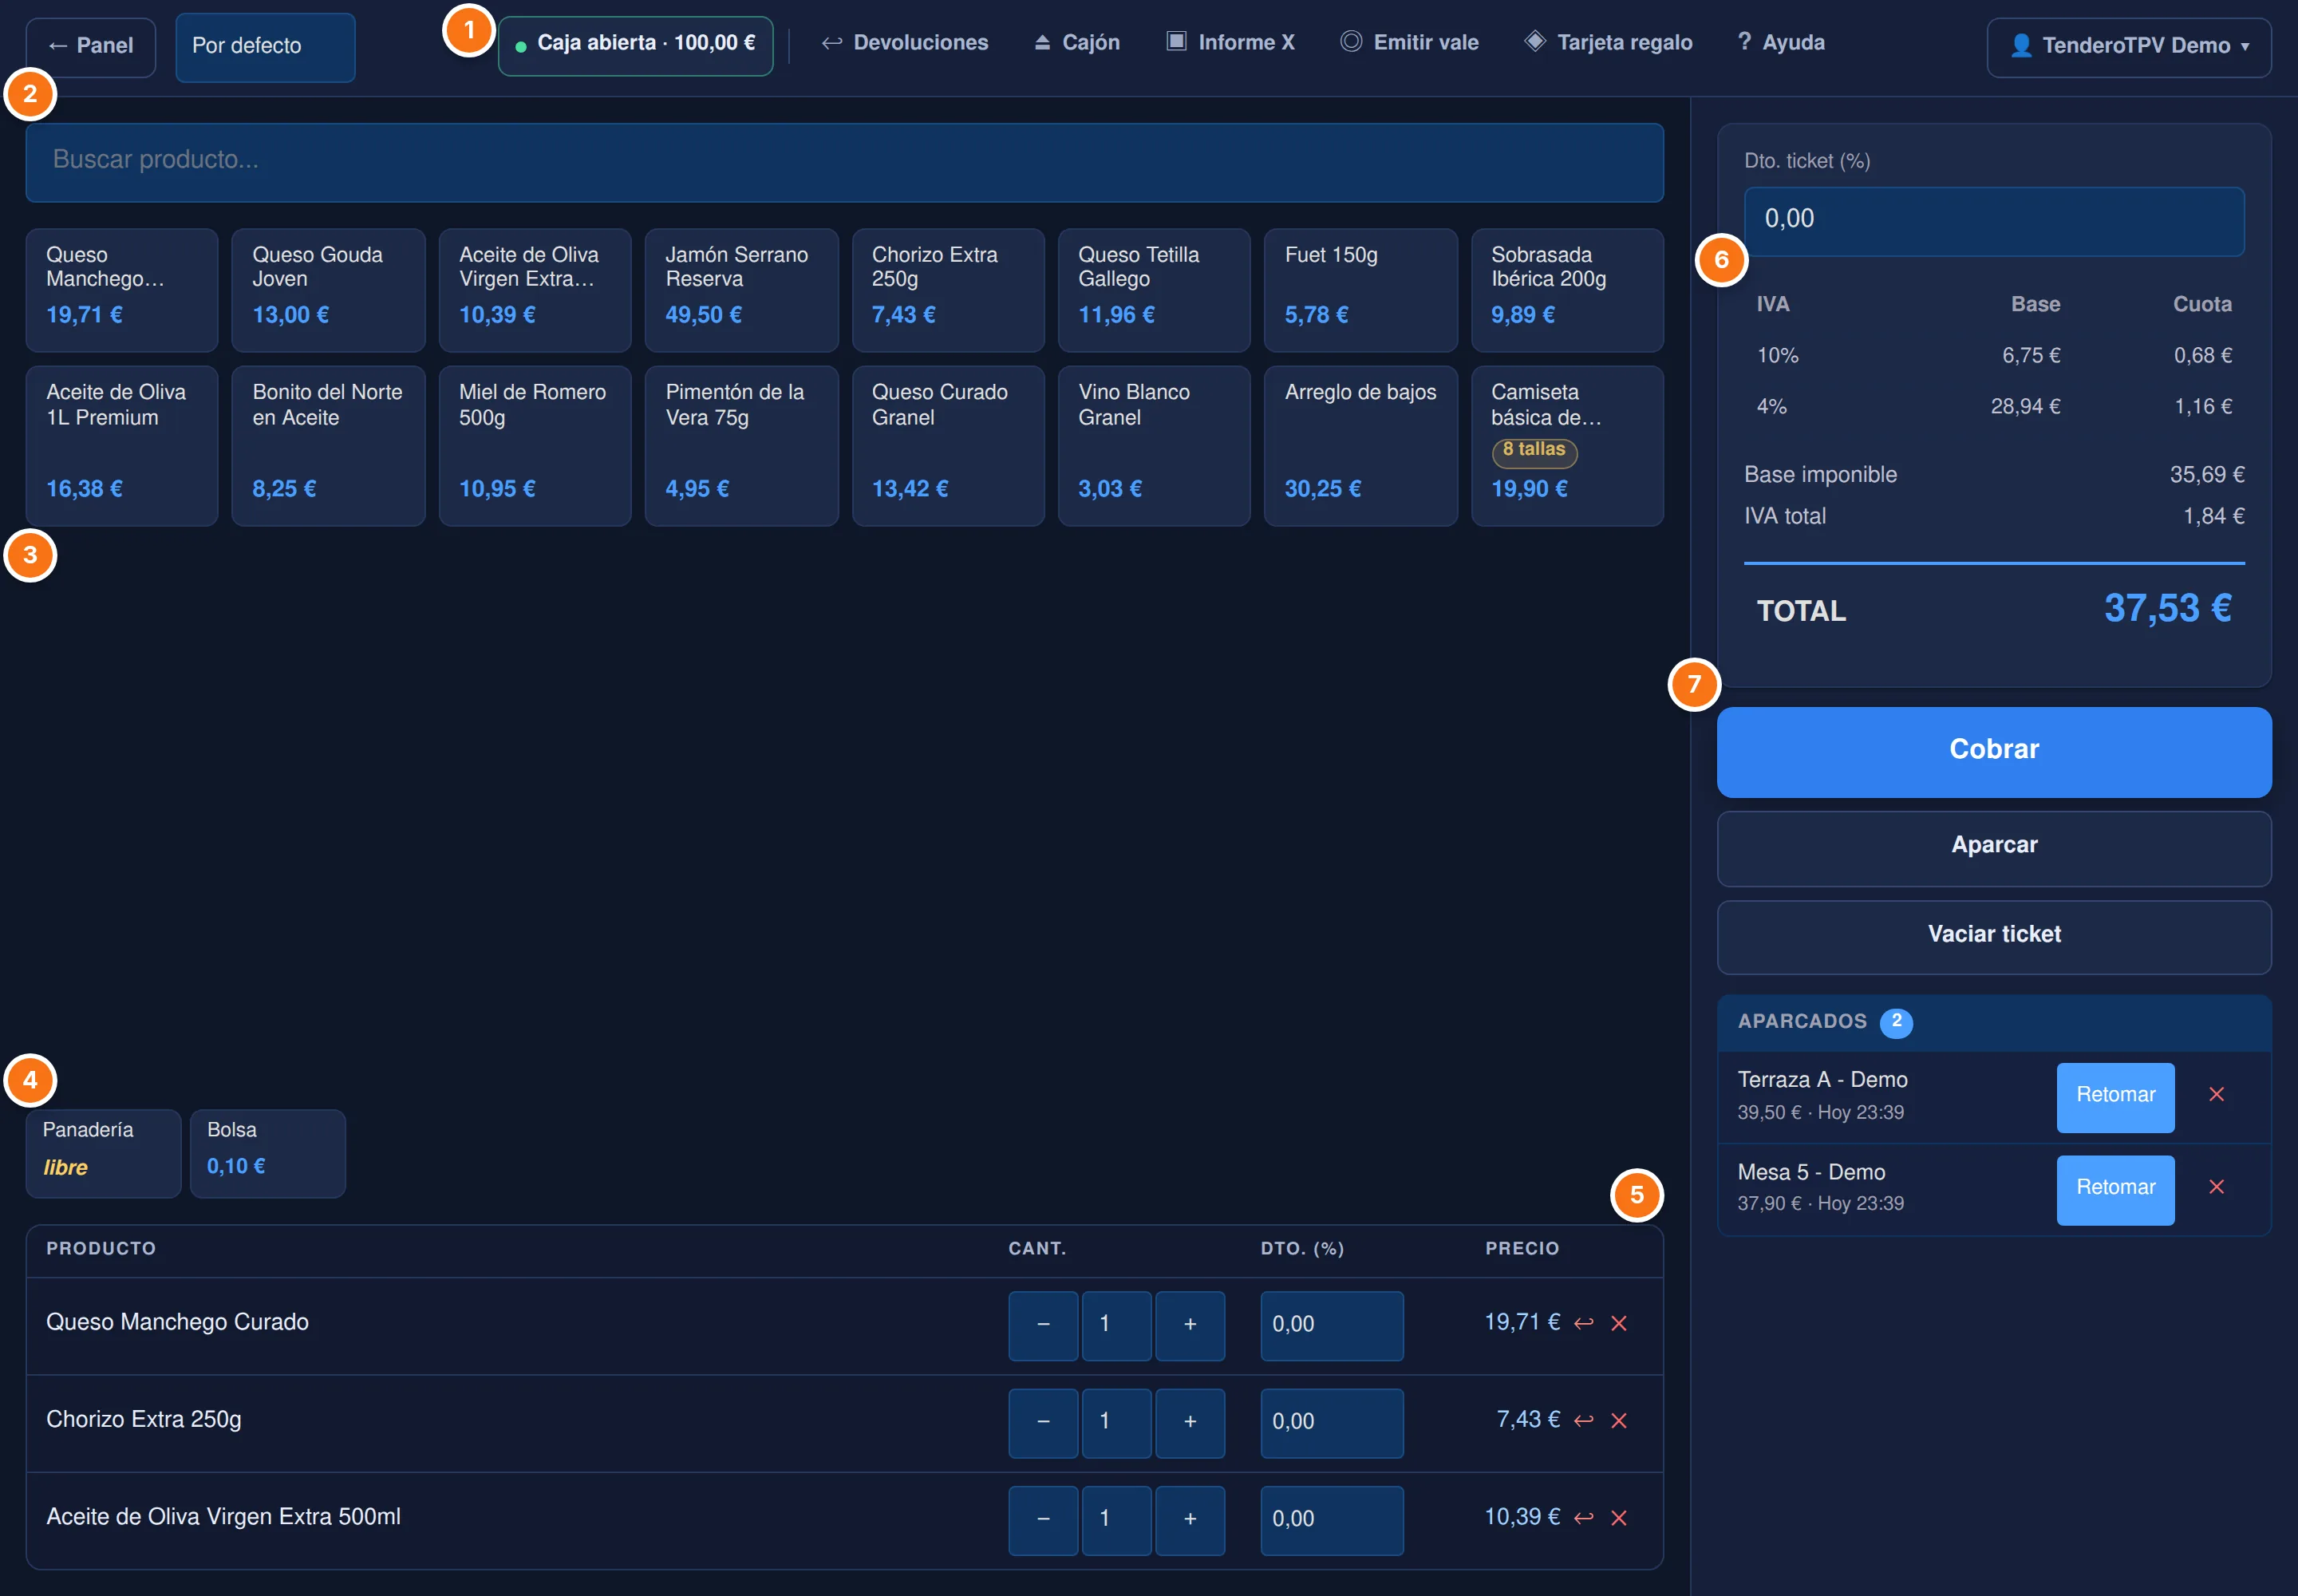Select Camiseta básica tile with 8 tallas
The height and width of the screenshot is (1596, 2298).
(x=1567, y=445)
